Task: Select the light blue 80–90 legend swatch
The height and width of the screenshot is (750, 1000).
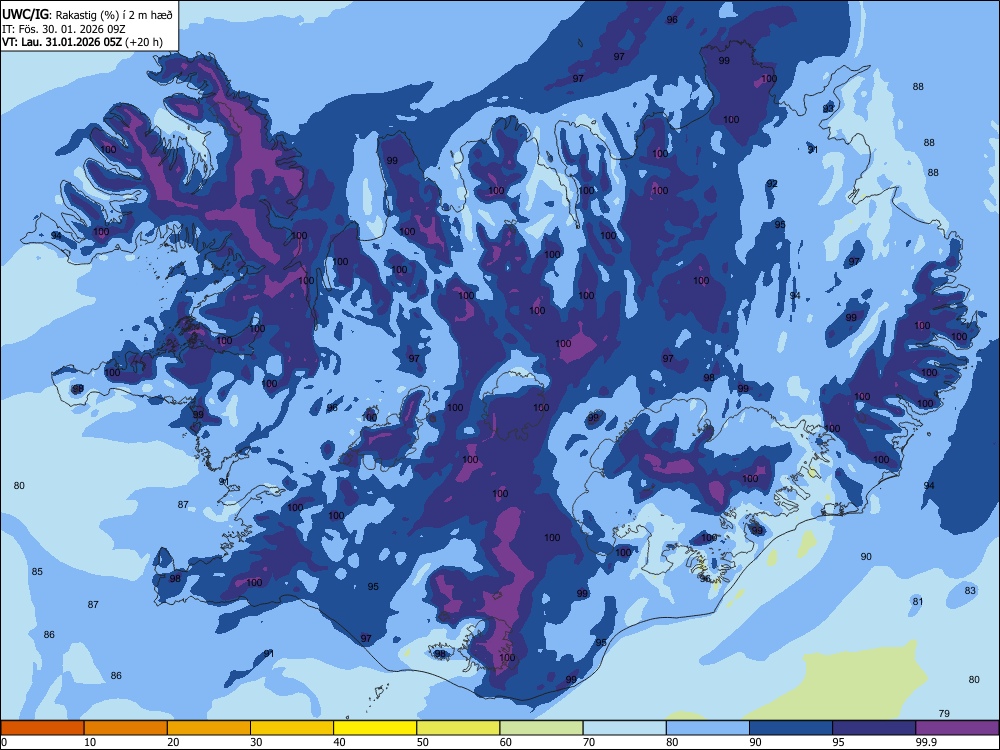Action: (x=708, y=728)
